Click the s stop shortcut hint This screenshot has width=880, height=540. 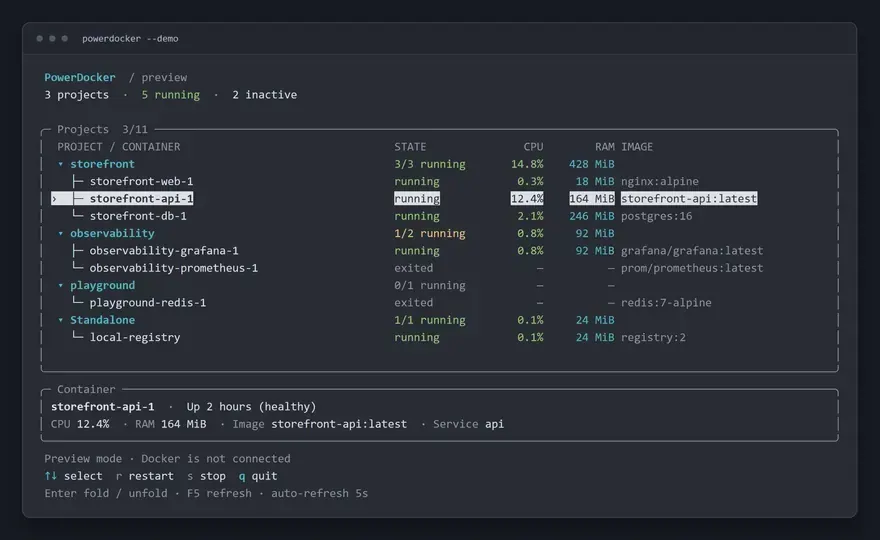pos(206,476)
